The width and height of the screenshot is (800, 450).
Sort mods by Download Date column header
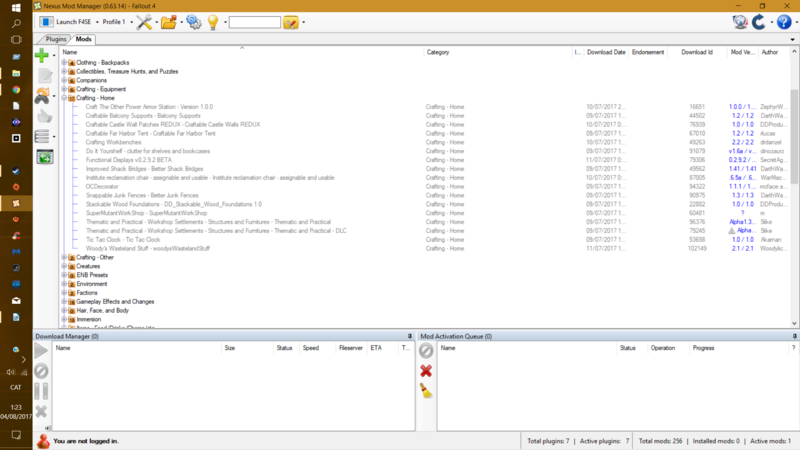[x=606, y=52]
